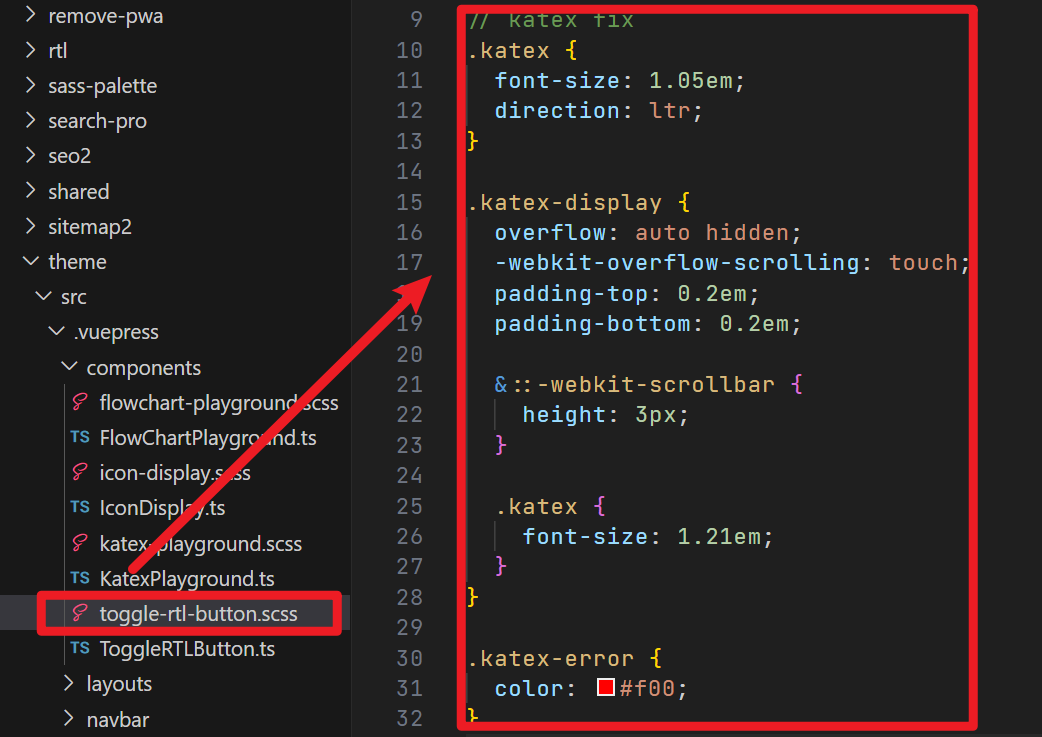Open katex-playground.scss file

(x=201, y=544)
